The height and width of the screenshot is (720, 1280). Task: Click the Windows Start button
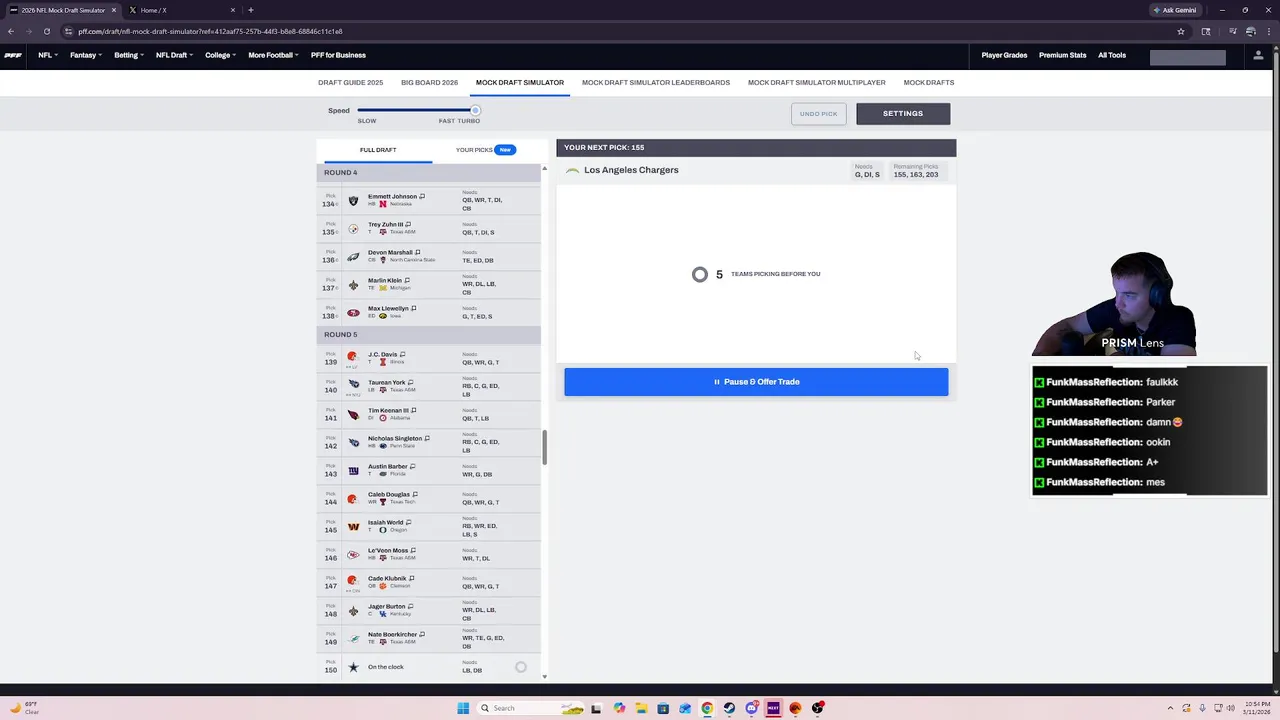463,708
